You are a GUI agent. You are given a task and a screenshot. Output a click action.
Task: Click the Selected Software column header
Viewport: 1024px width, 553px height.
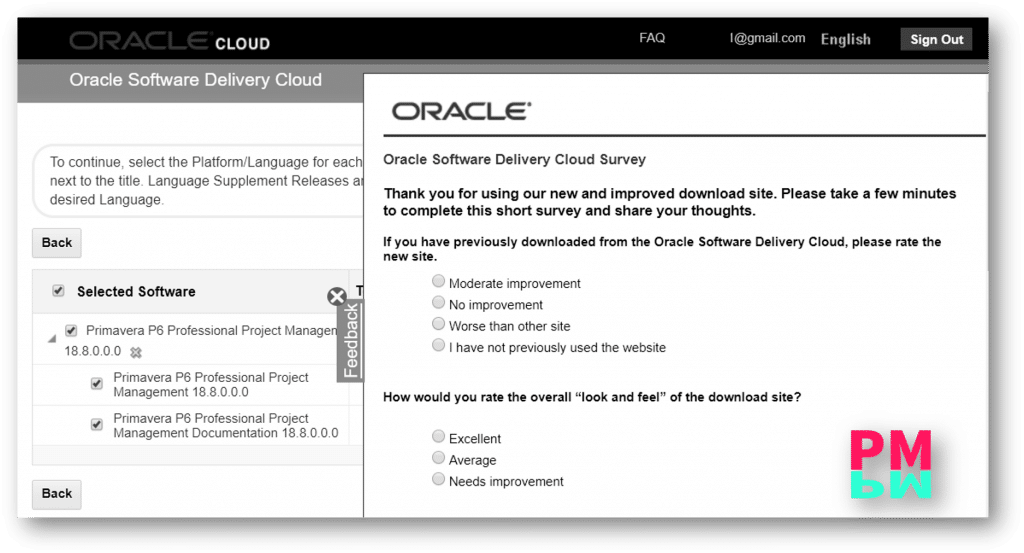(x=136, y=292)
